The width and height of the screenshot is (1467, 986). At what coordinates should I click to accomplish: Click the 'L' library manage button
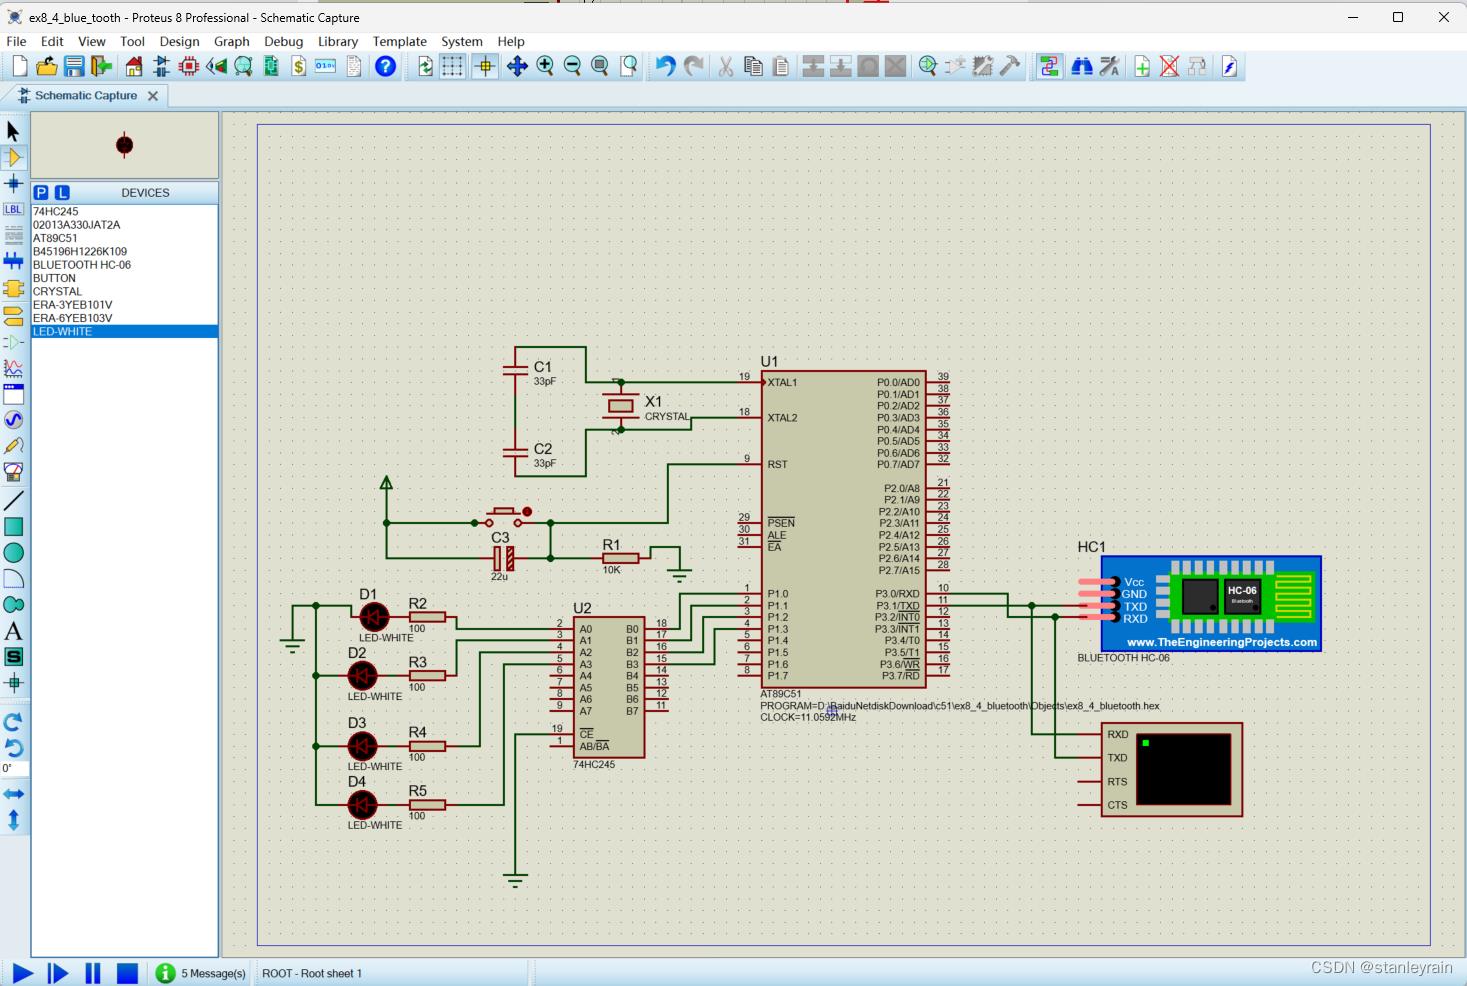coord(62,193)
